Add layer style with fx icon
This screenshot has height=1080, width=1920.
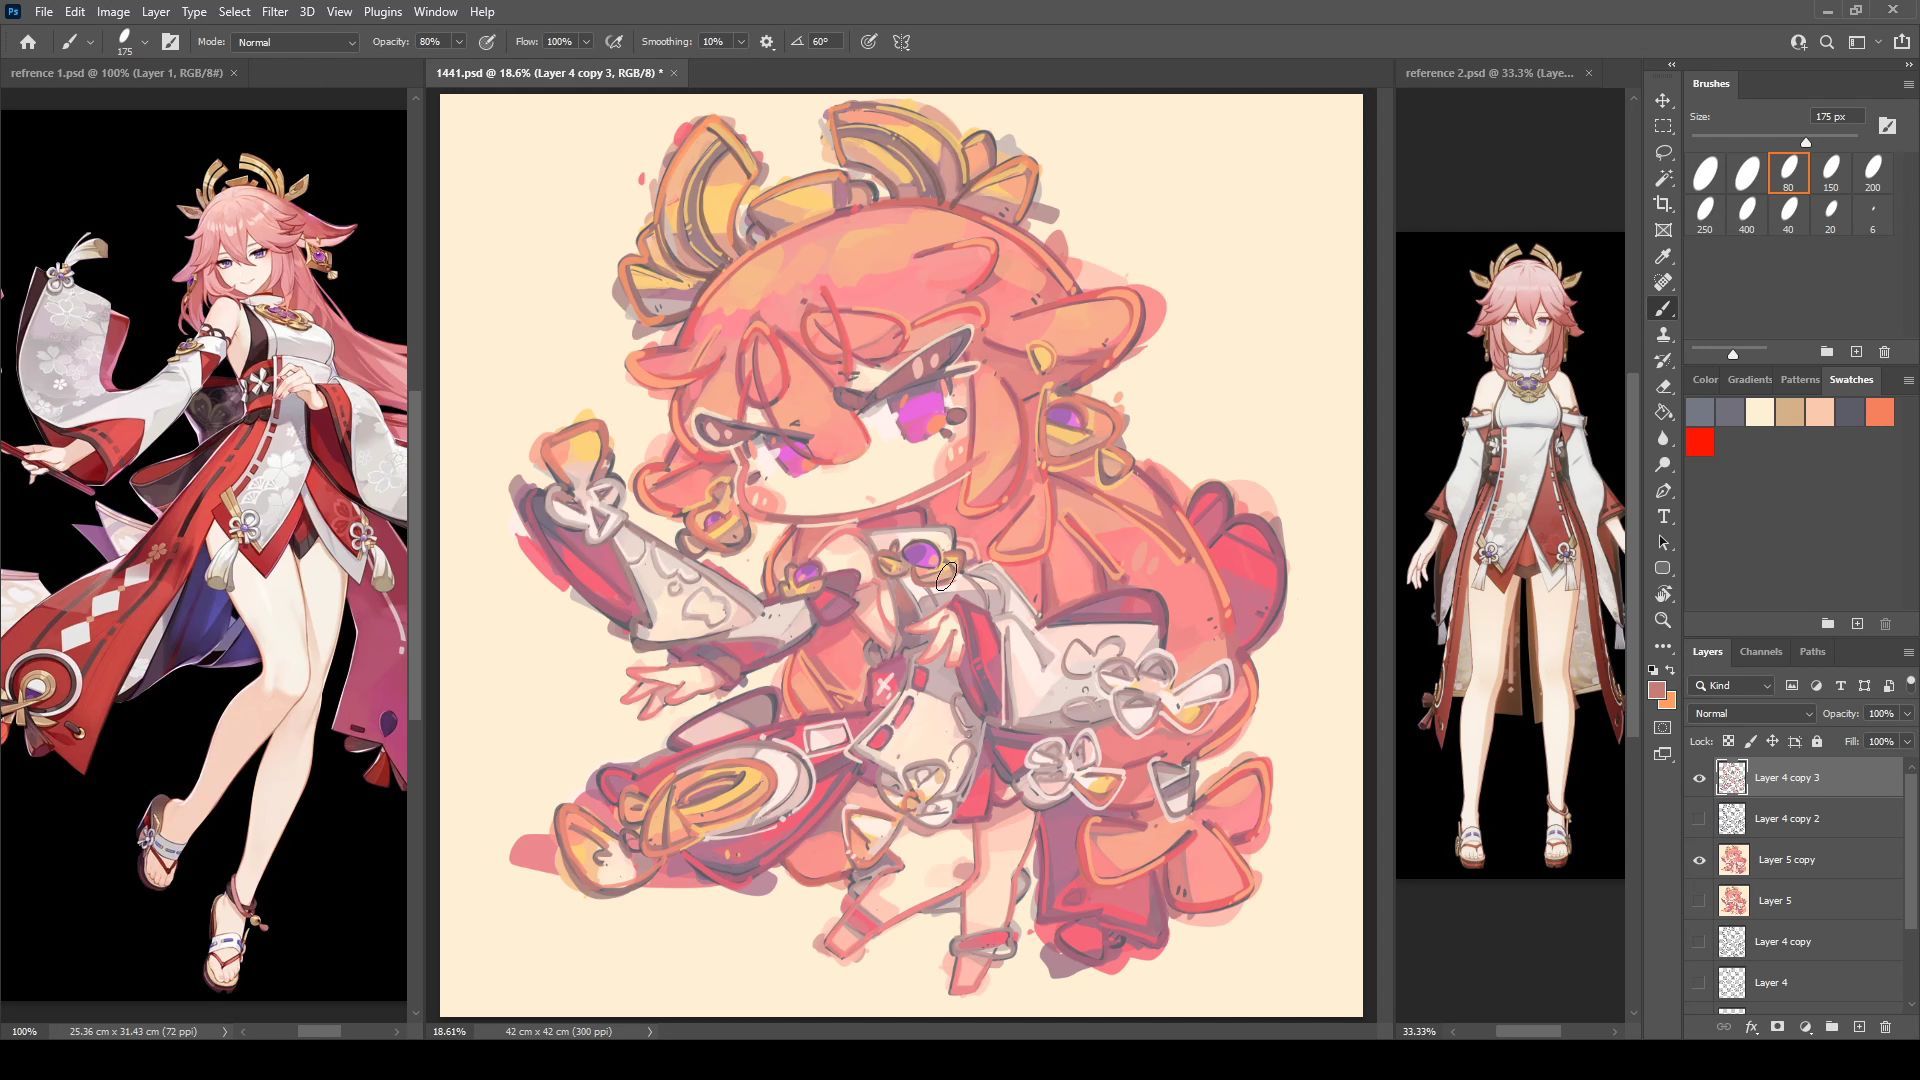pyautogui.click(x=1751, y=1027)
